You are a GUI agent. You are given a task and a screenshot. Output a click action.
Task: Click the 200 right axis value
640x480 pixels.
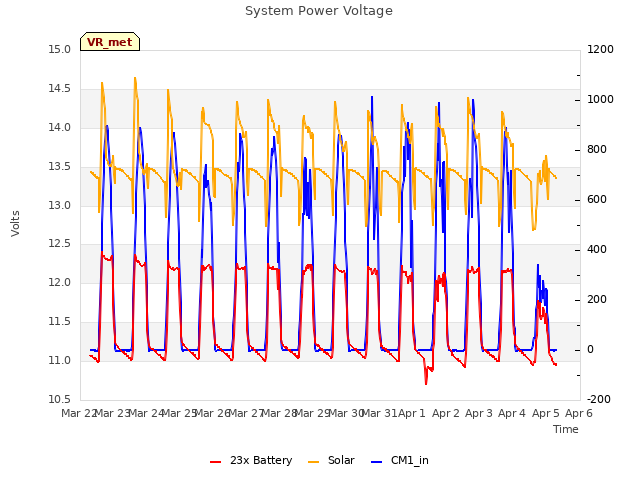pos(597,300)
